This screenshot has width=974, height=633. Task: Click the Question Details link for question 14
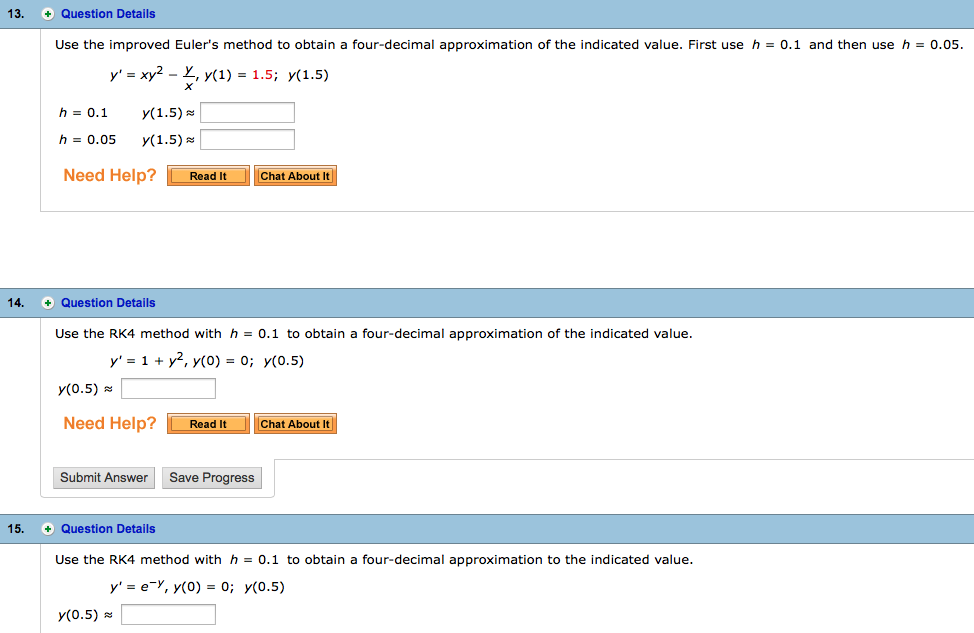(x=109, y=302)
